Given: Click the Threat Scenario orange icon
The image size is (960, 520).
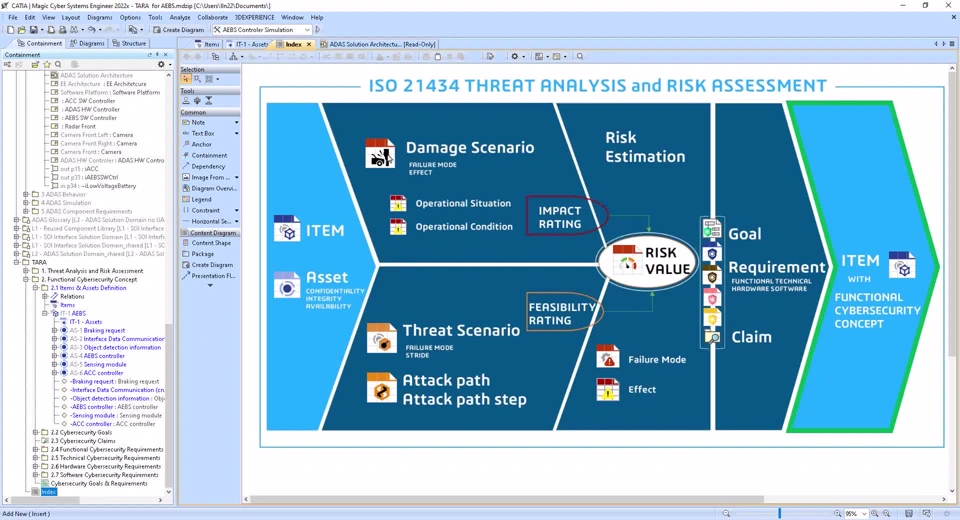Looking at the screenshot, I should coord(381,338).
